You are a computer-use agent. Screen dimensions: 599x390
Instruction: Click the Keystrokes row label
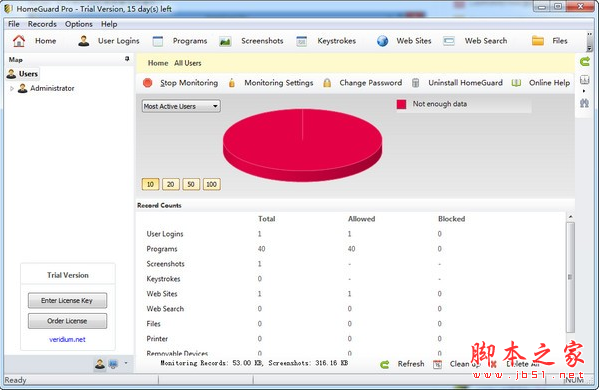tap(163, 279)
